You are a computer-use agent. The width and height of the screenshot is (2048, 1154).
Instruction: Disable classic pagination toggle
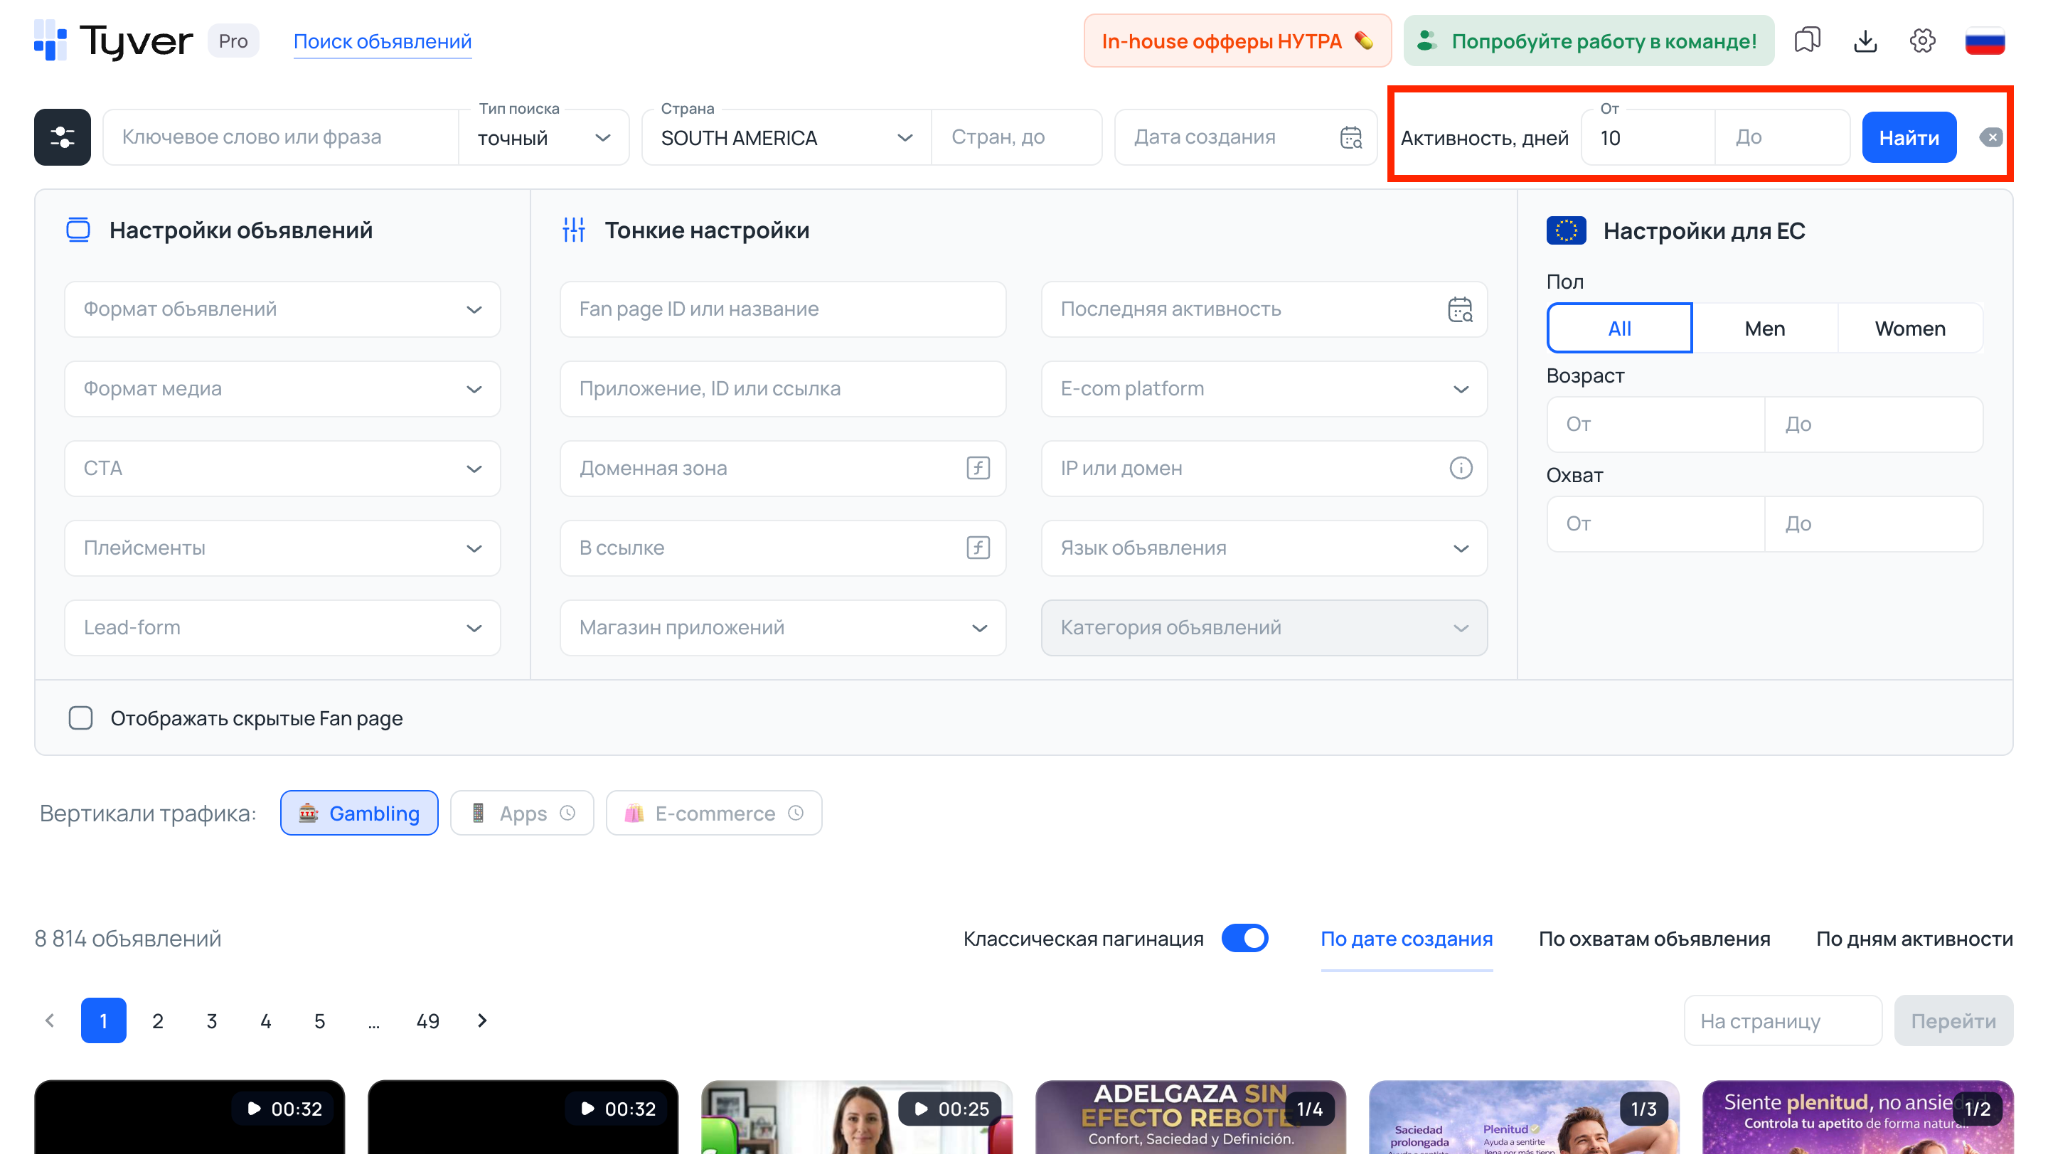point(1245,938)
